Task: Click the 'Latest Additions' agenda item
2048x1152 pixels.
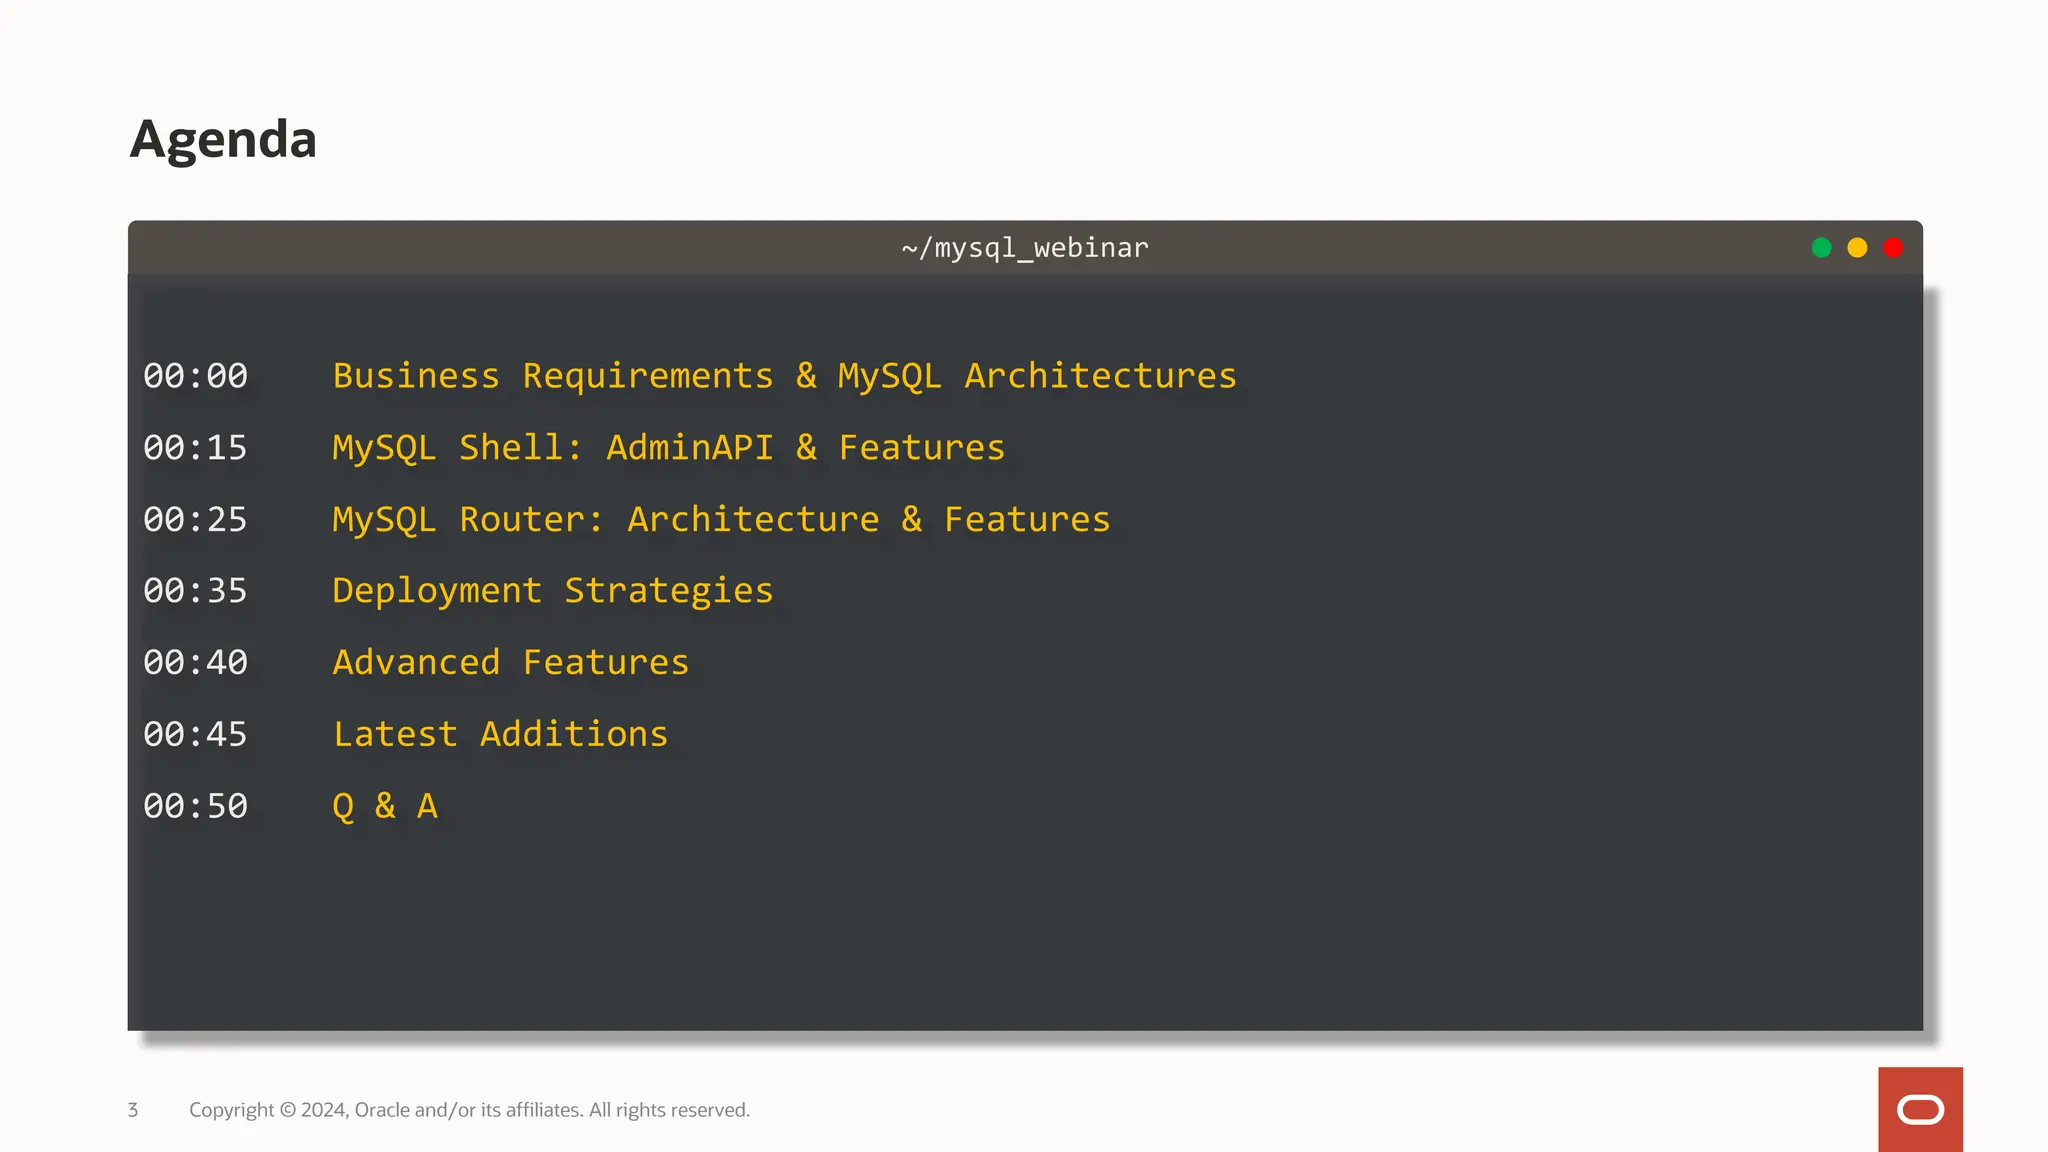Action: point(500,735)
